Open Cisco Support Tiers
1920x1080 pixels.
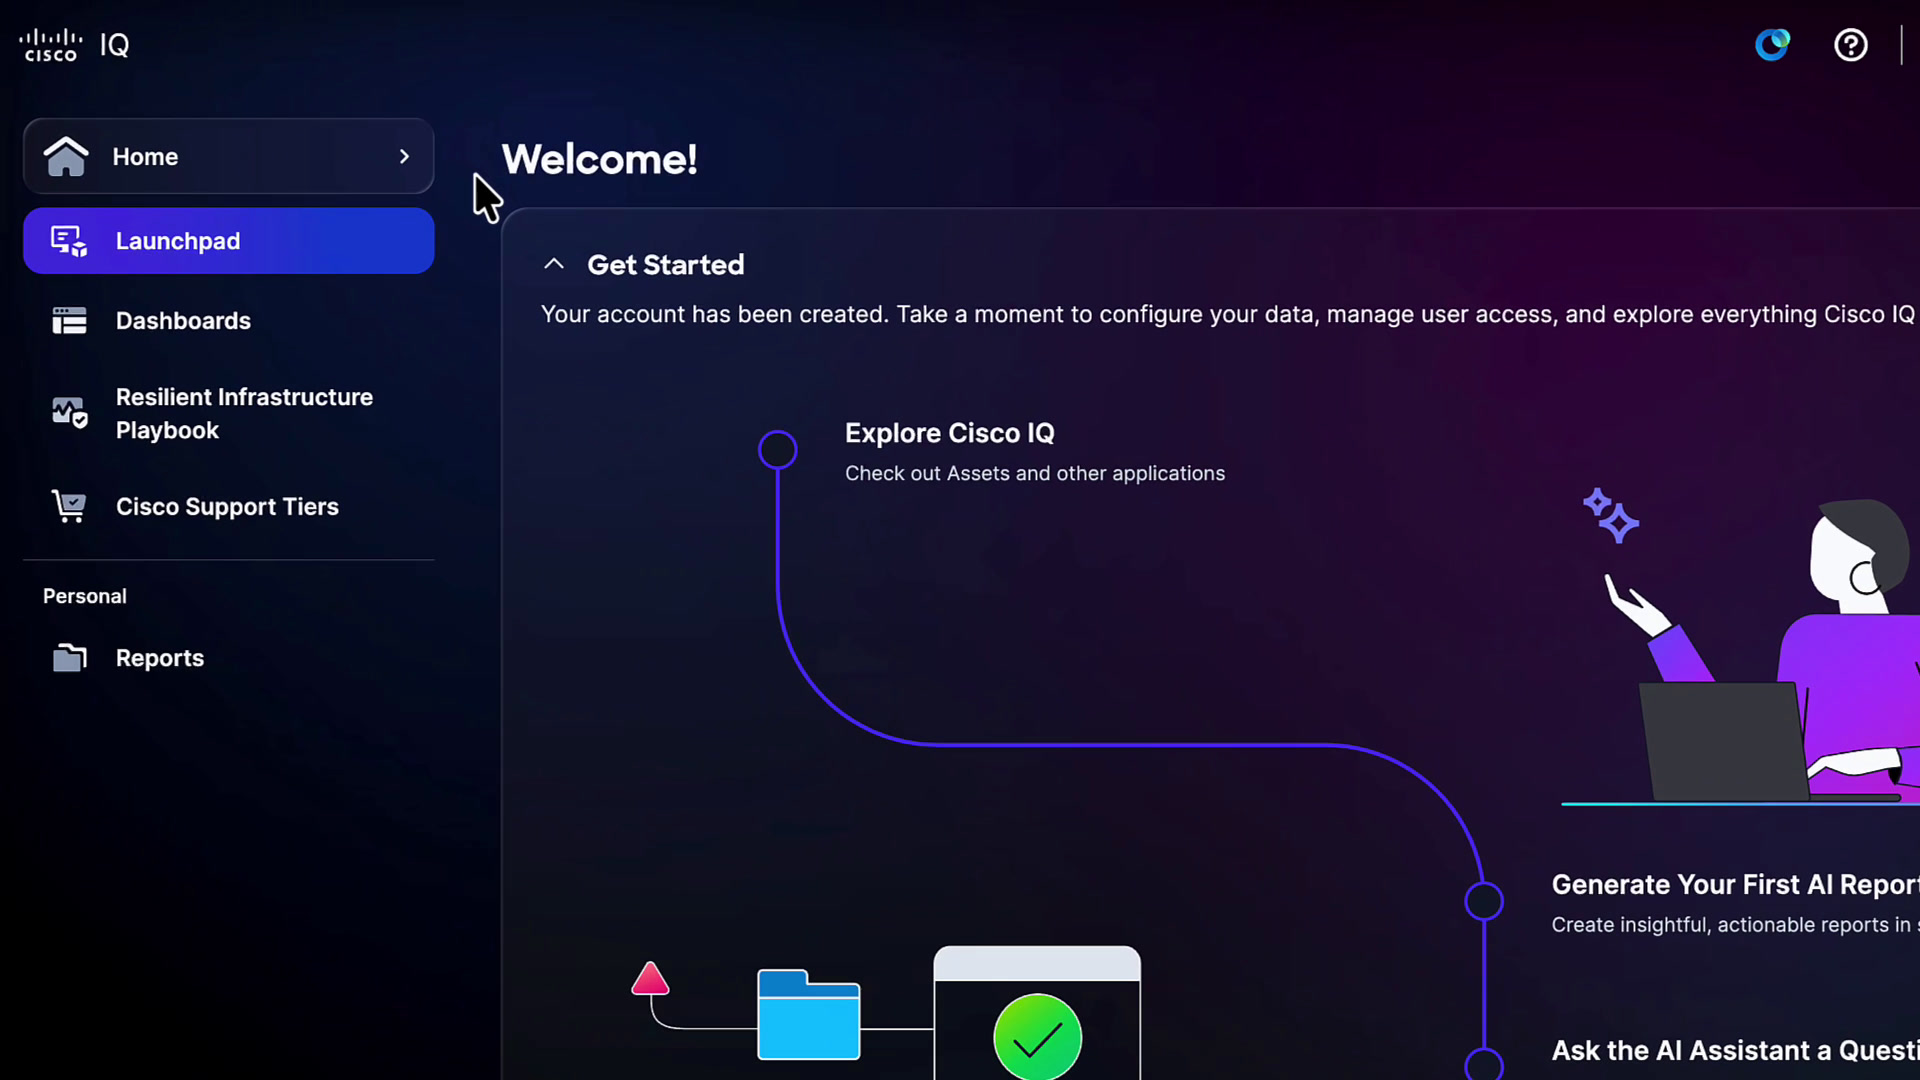tap(227, 507)
